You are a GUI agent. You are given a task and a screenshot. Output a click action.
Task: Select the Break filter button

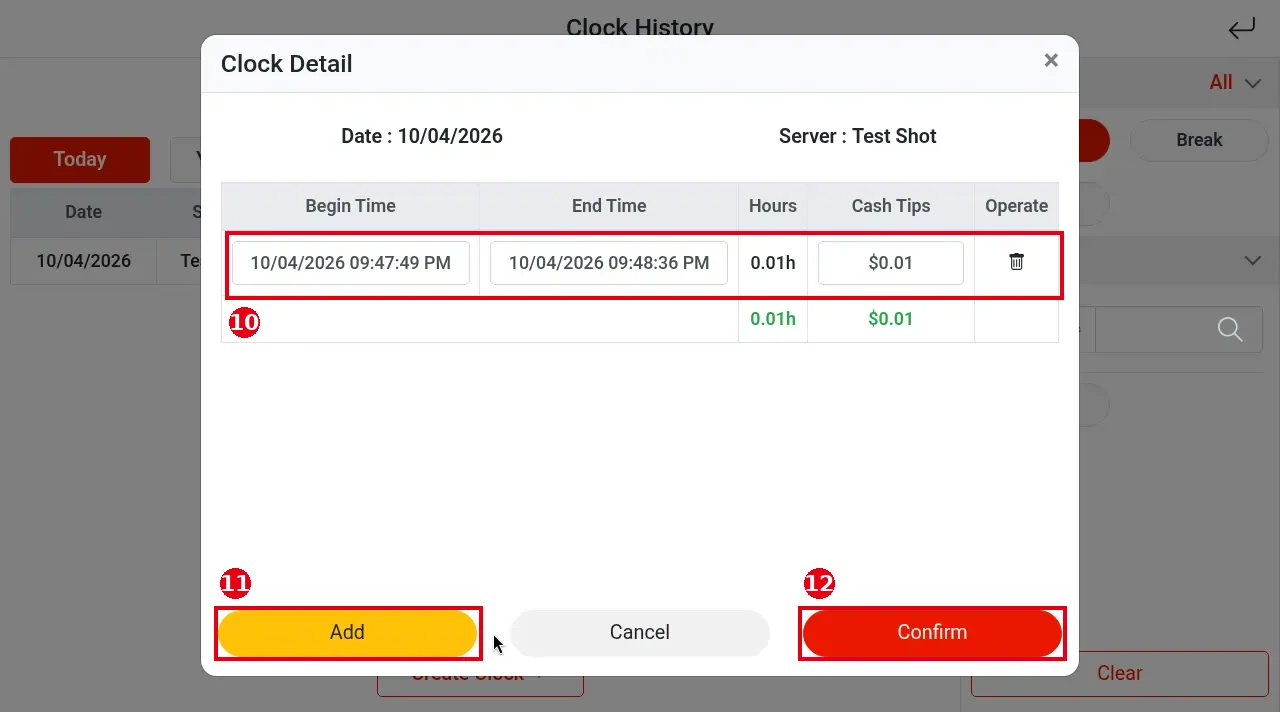1199,140
